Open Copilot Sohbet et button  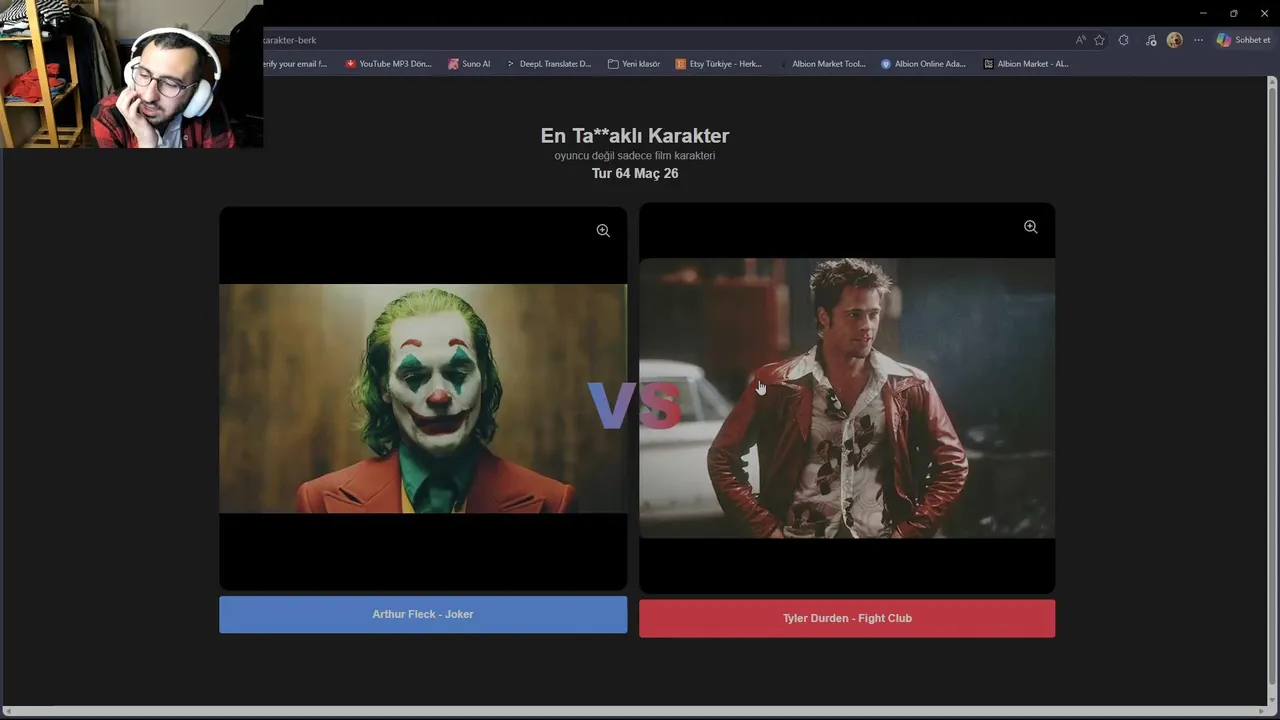pyautogui.click(x=1243, y=40)
